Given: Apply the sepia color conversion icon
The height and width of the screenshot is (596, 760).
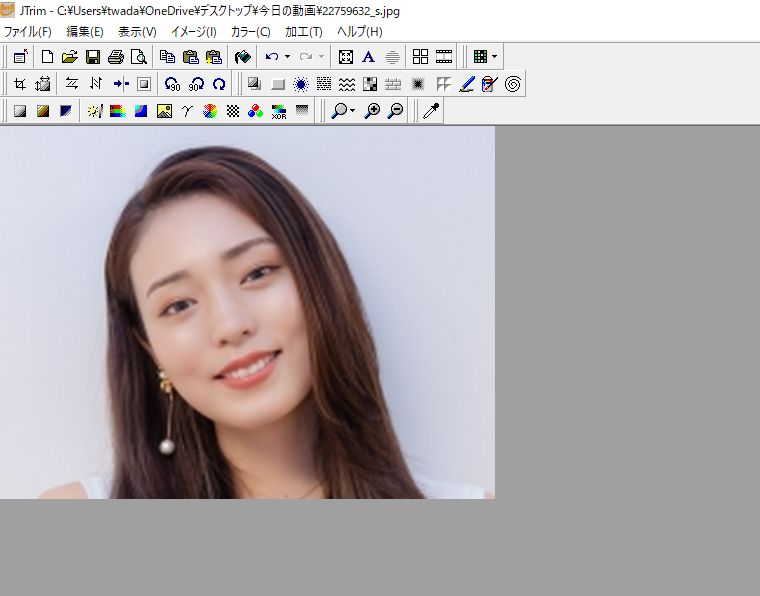Looking at the screenshot, I should pyautogui.click(x=43, y=111).
